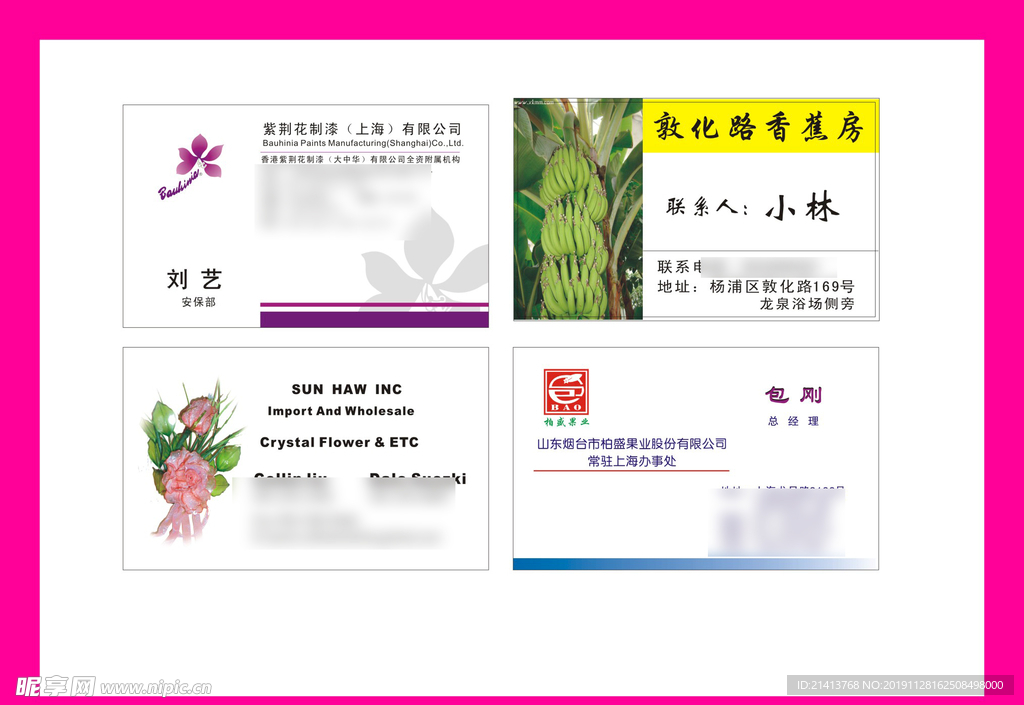Viewport: 1024px width, 705px height.
Task: Click the 紫荆花制漆（上海）有限公司 company name
Action: tap(362, 129)
